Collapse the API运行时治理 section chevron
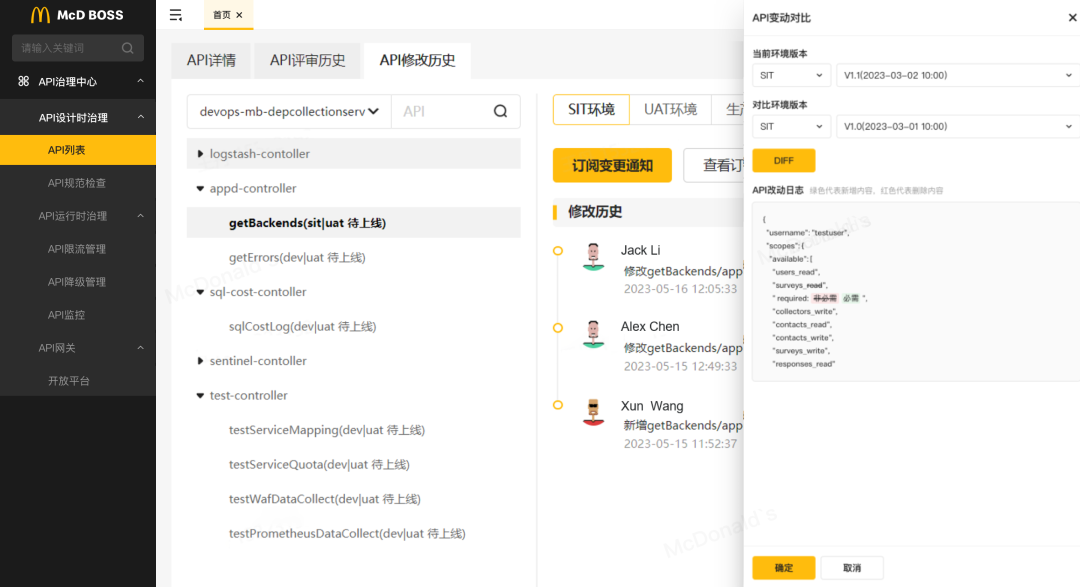The image size is (1080, 587). 141,216
